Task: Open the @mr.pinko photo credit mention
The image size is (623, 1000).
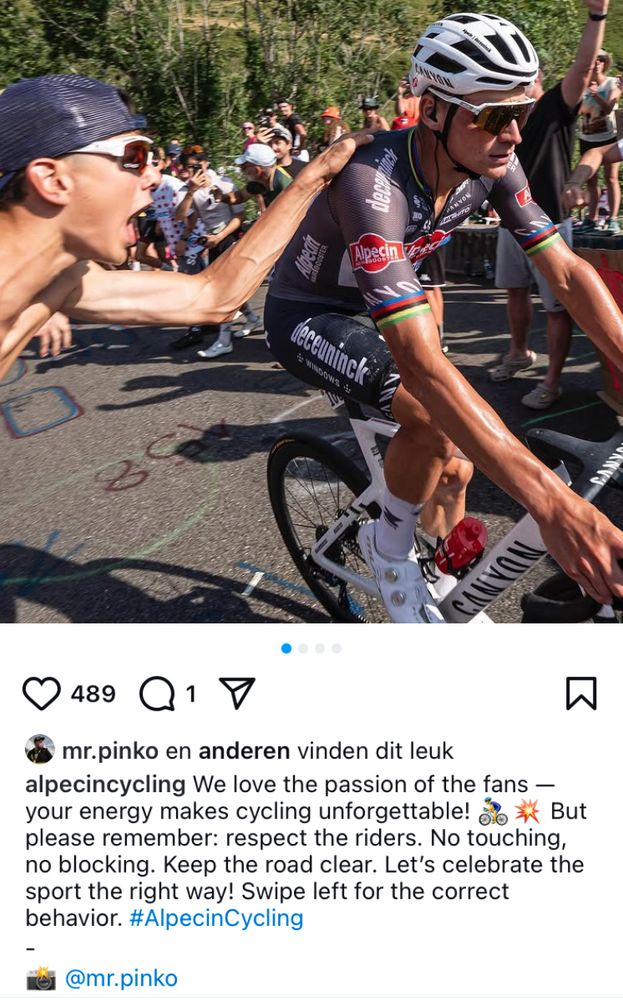Action: point(121,978)
